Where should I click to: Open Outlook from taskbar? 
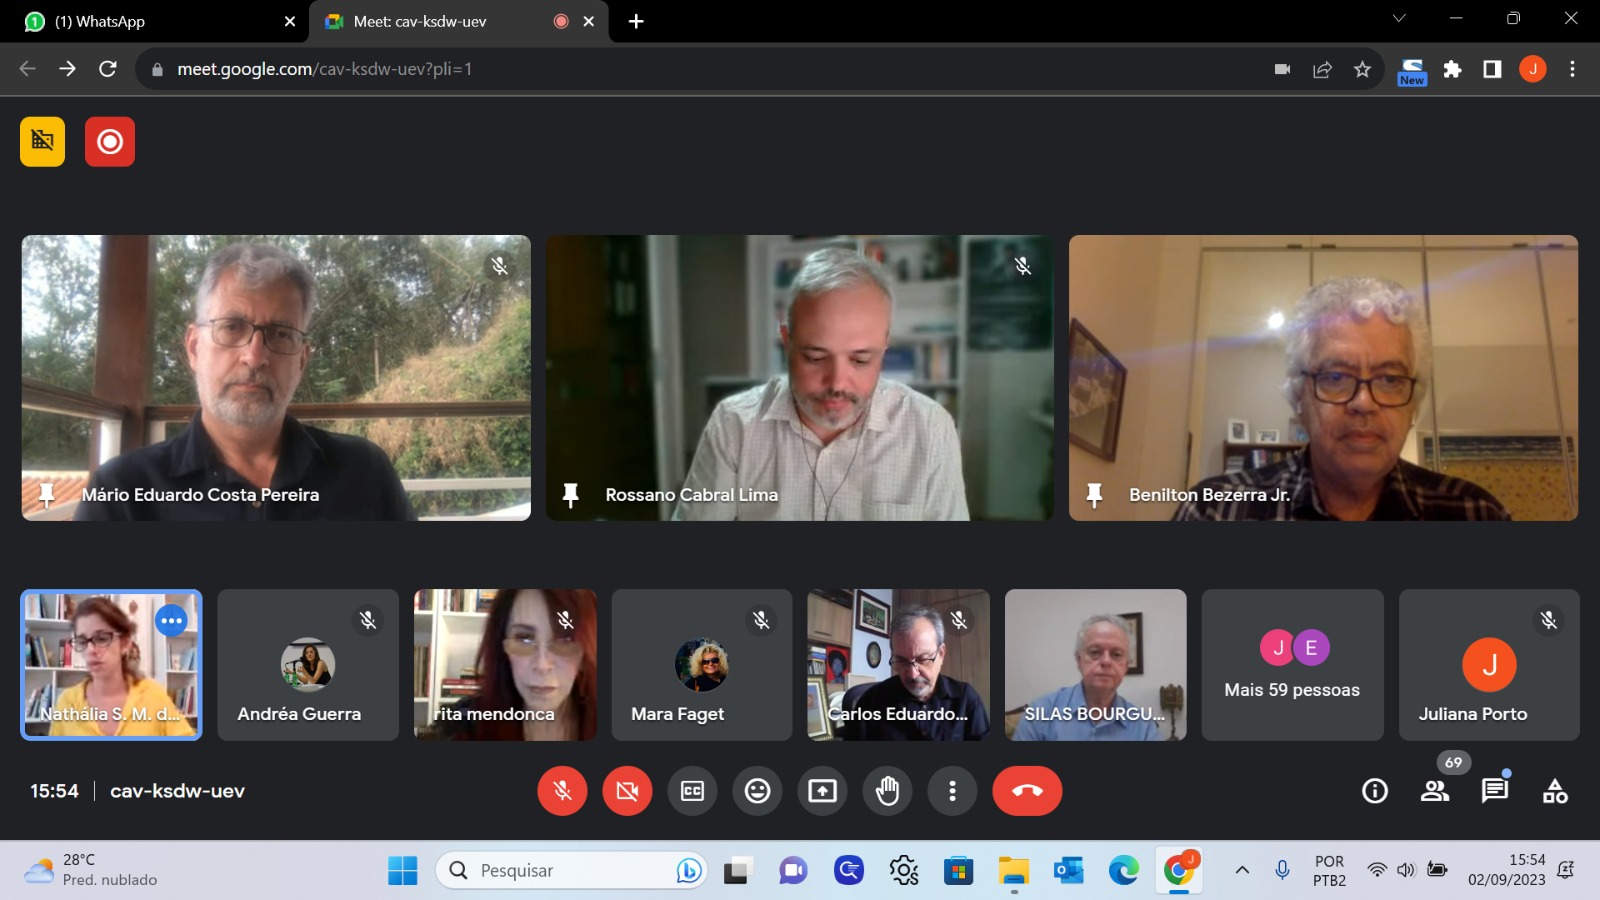1069,871
